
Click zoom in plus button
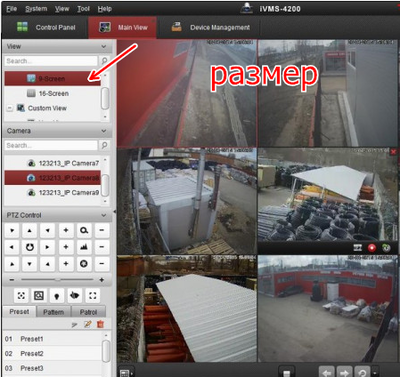click(x=66, y=230)
